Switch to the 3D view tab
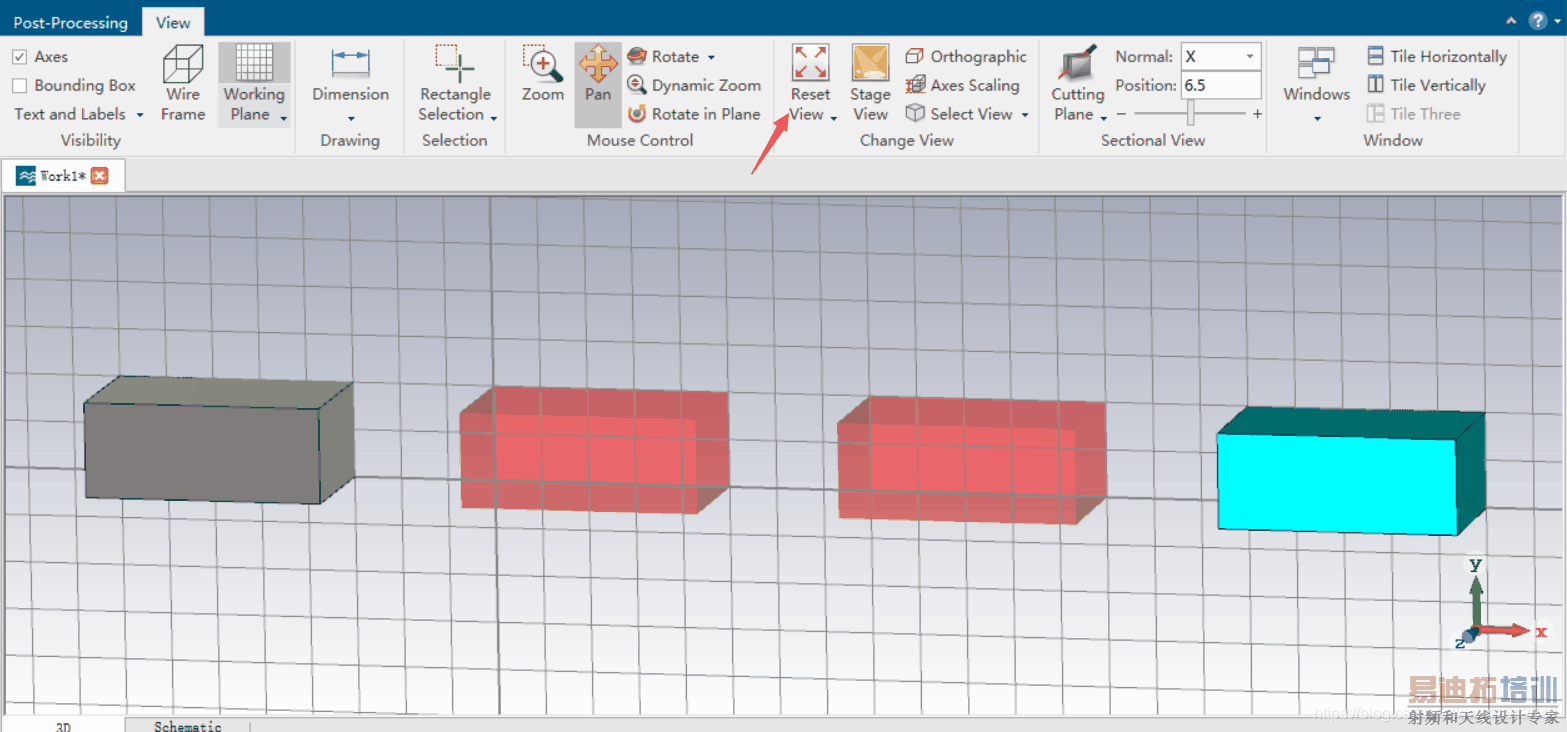The image size is (1567, 732). coord(63,725)
